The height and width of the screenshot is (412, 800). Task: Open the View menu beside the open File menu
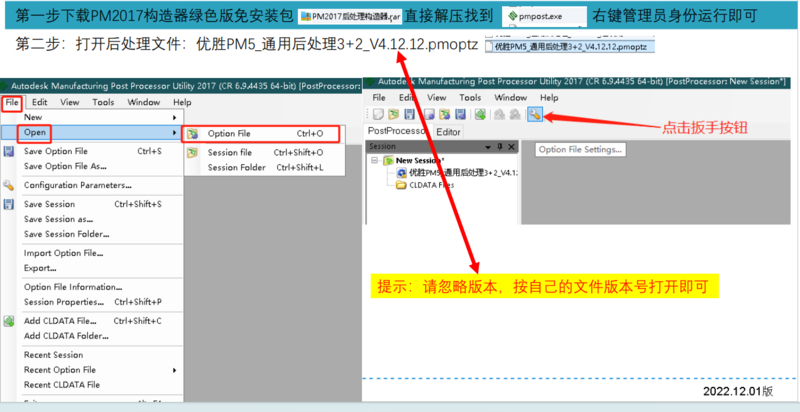[x=70, y=102]
